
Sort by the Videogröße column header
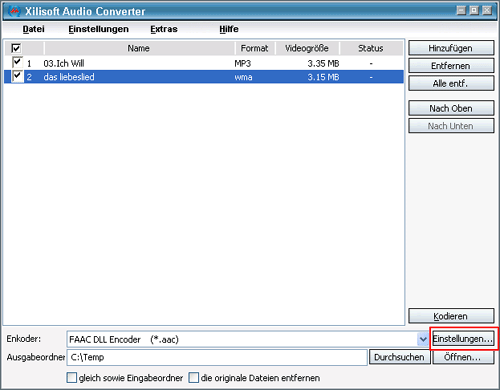[307, 48]
